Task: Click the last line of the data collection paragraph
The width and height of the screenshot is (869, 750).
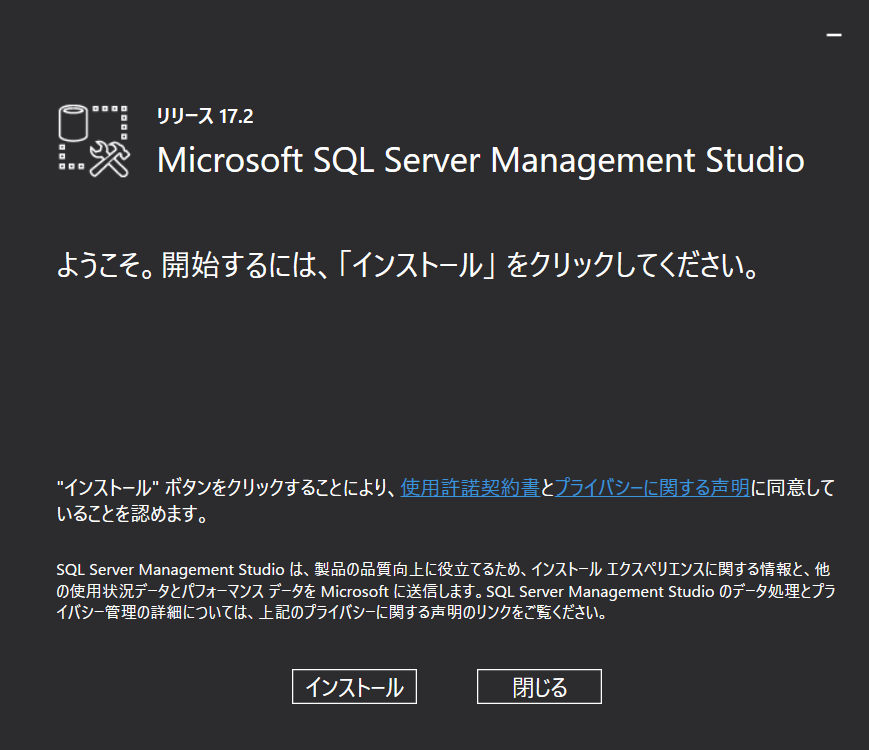Action: (x=331, y=613)
